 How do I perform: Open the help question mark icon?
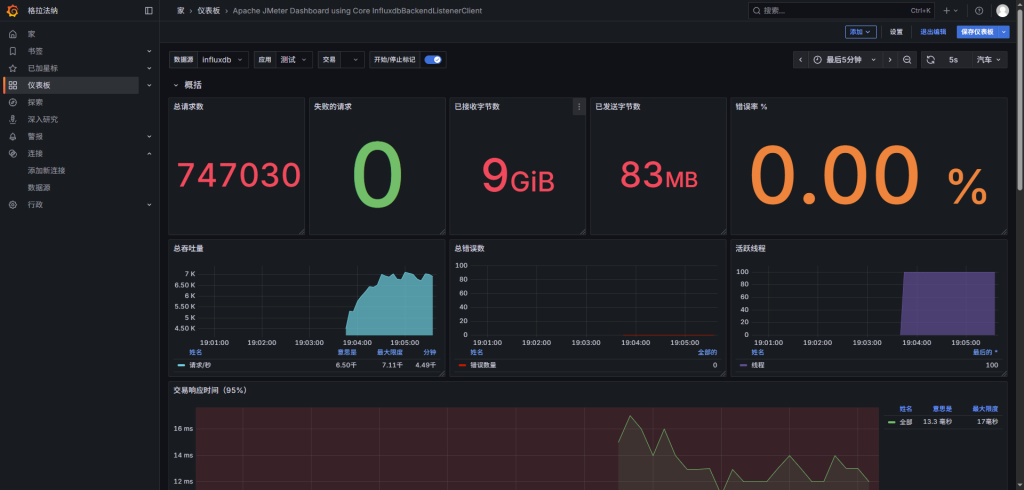979,10
